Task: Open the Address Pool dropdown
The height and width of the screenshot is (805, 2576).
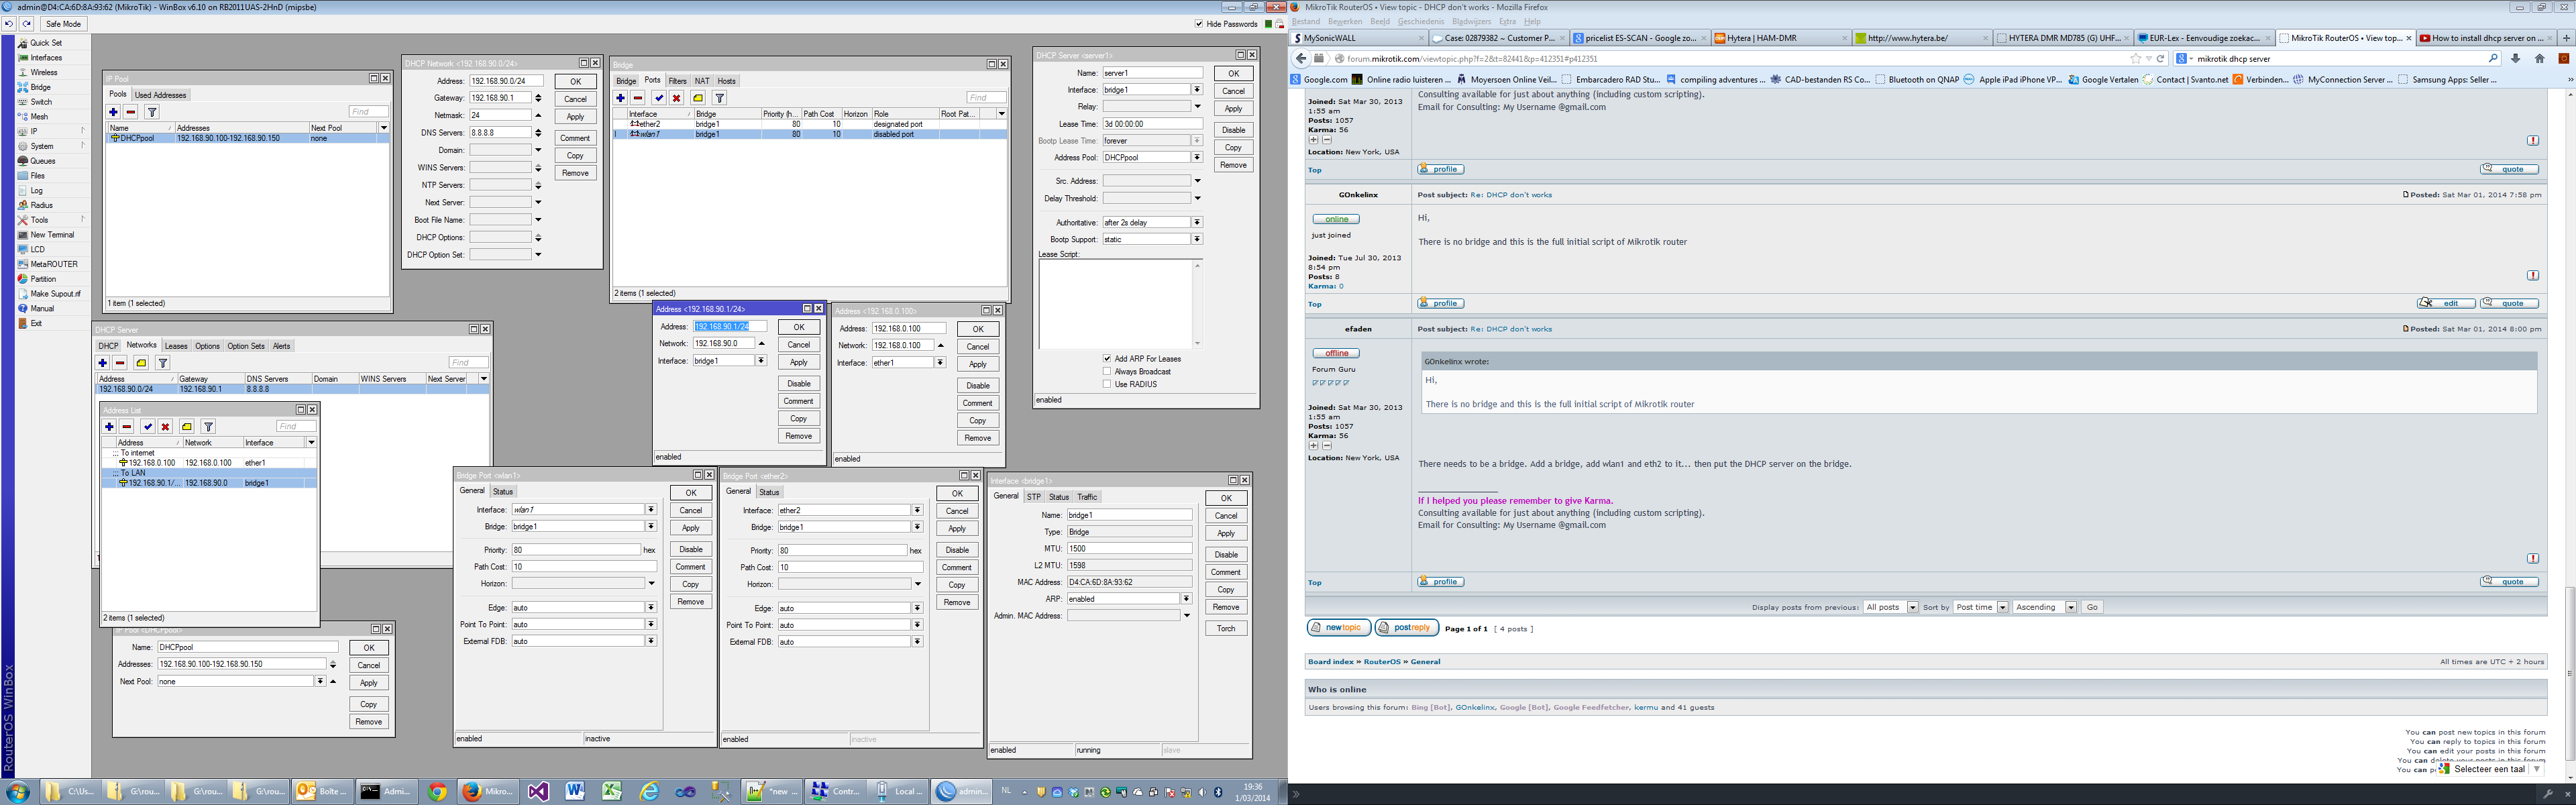Action: 1197,158
